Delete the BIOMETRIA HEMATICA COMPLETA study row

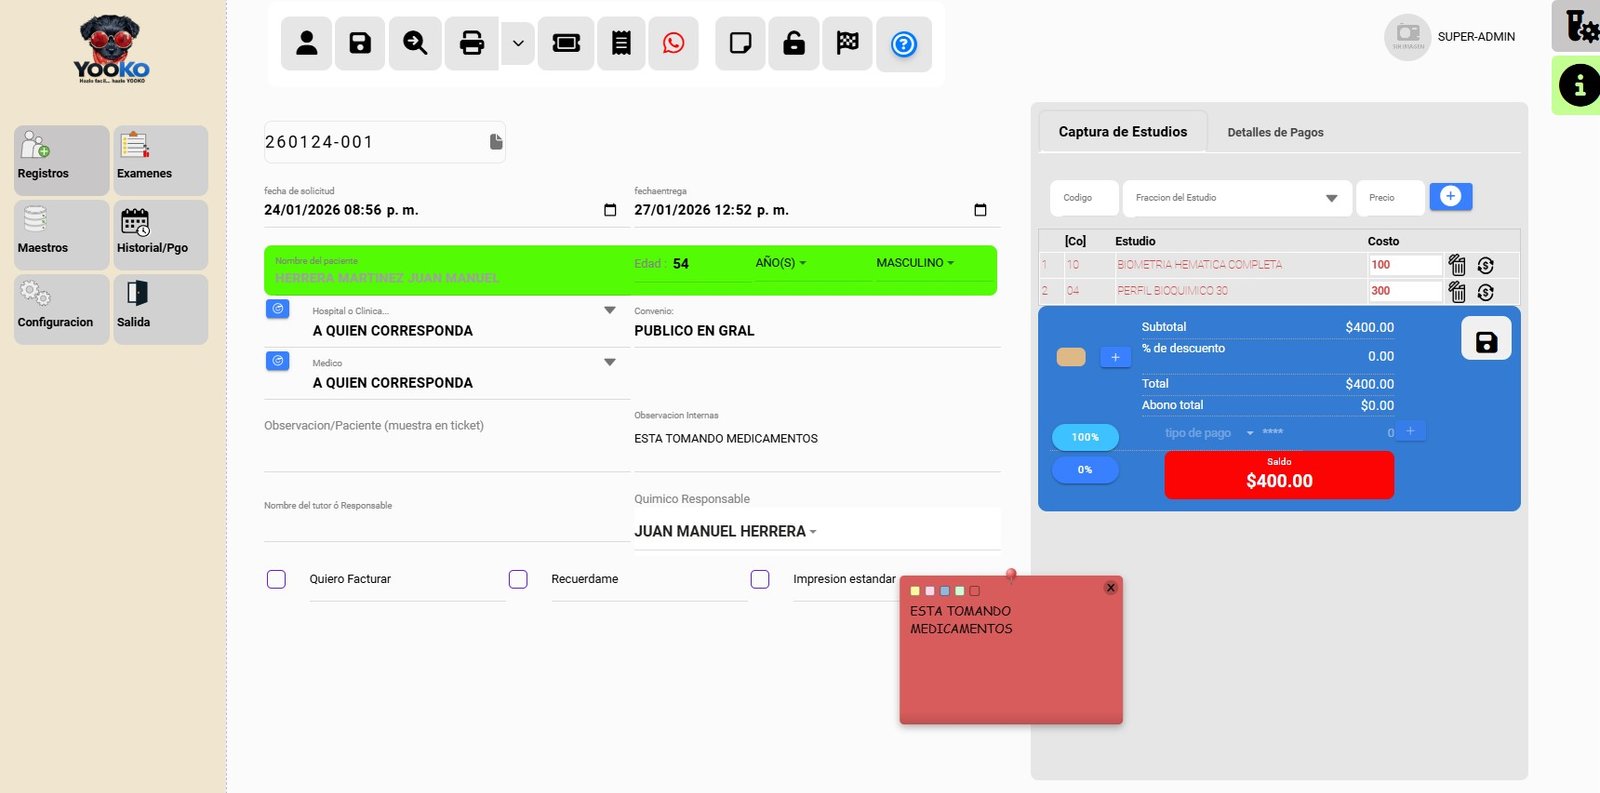[x=1457, y=265]
